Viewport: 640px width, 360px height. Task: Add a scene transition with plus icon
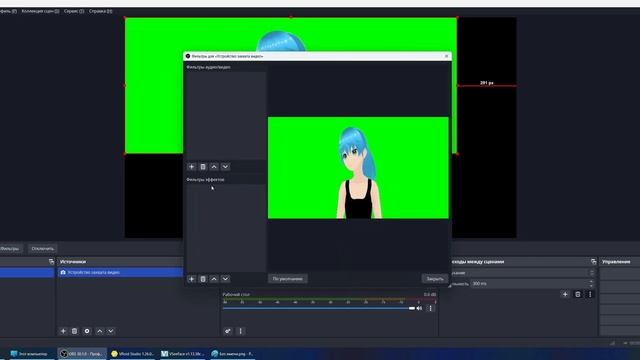tap(565, 294)
